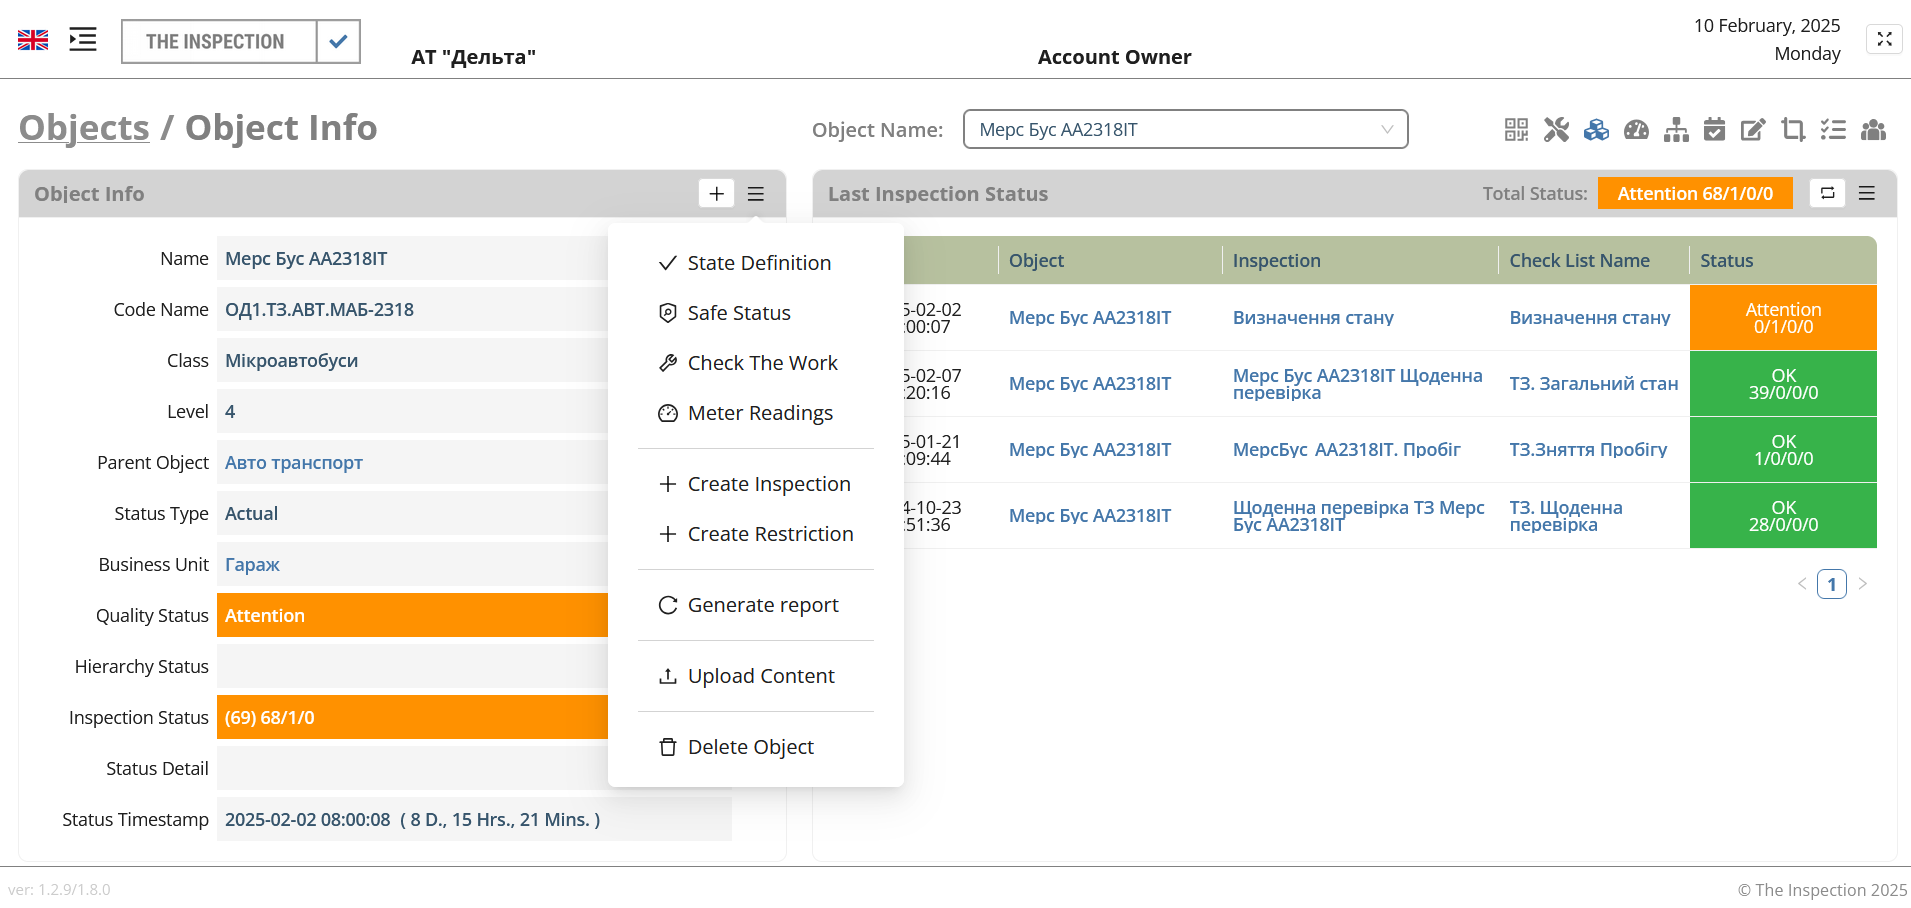Viewport: 1911px width, 908px height.
Task: Click the hierarchy tree icon
Action: pyautogui.click(x=1676, y=130)
